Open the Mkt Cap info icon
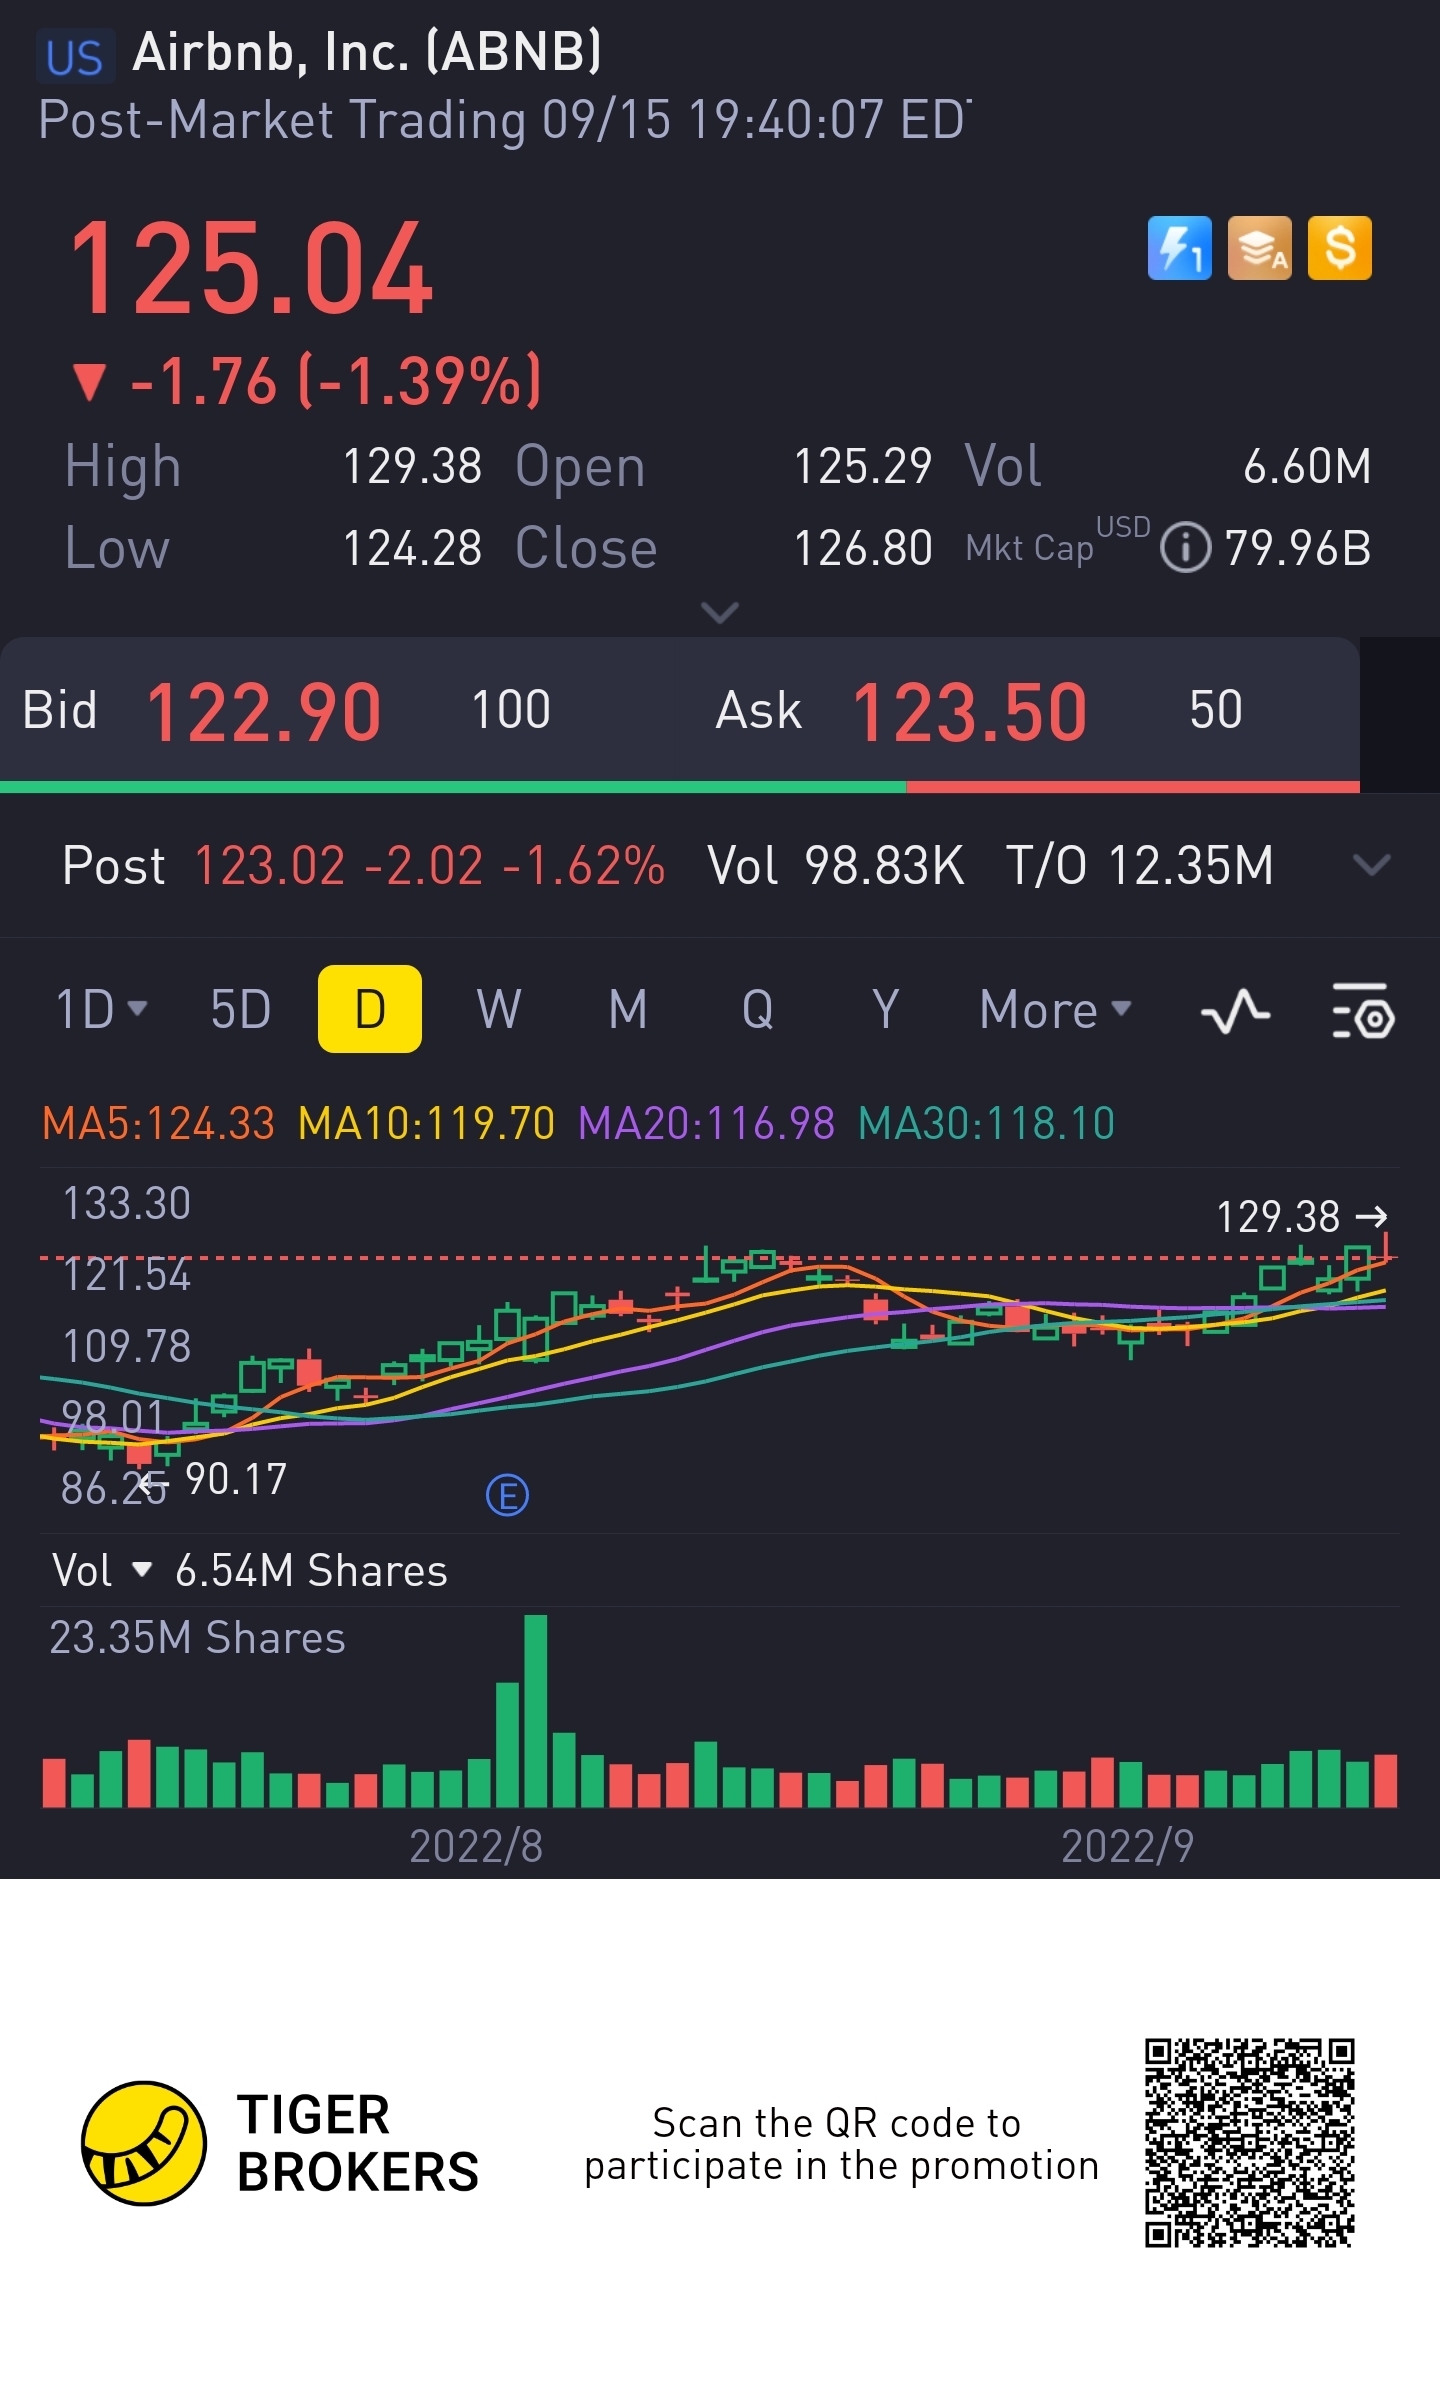Viewport: 1440px width, 2408px height. point(1185,548)
